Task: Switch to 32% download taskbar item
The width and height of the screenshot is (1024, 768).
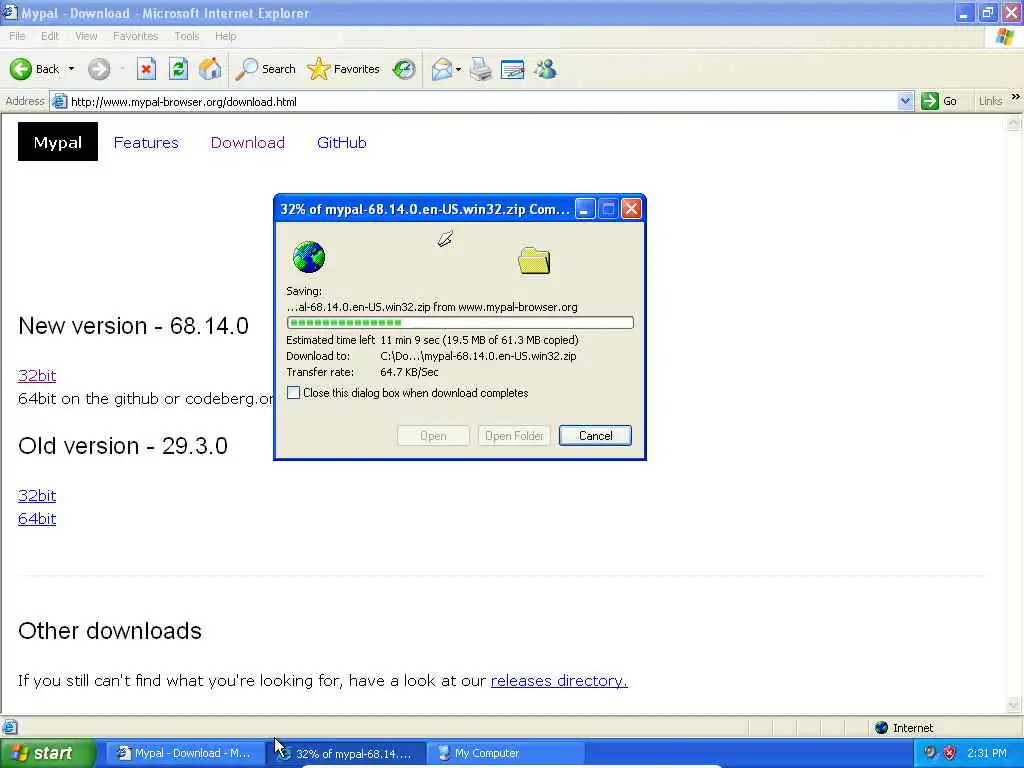Action: click(x=347, y=753)
